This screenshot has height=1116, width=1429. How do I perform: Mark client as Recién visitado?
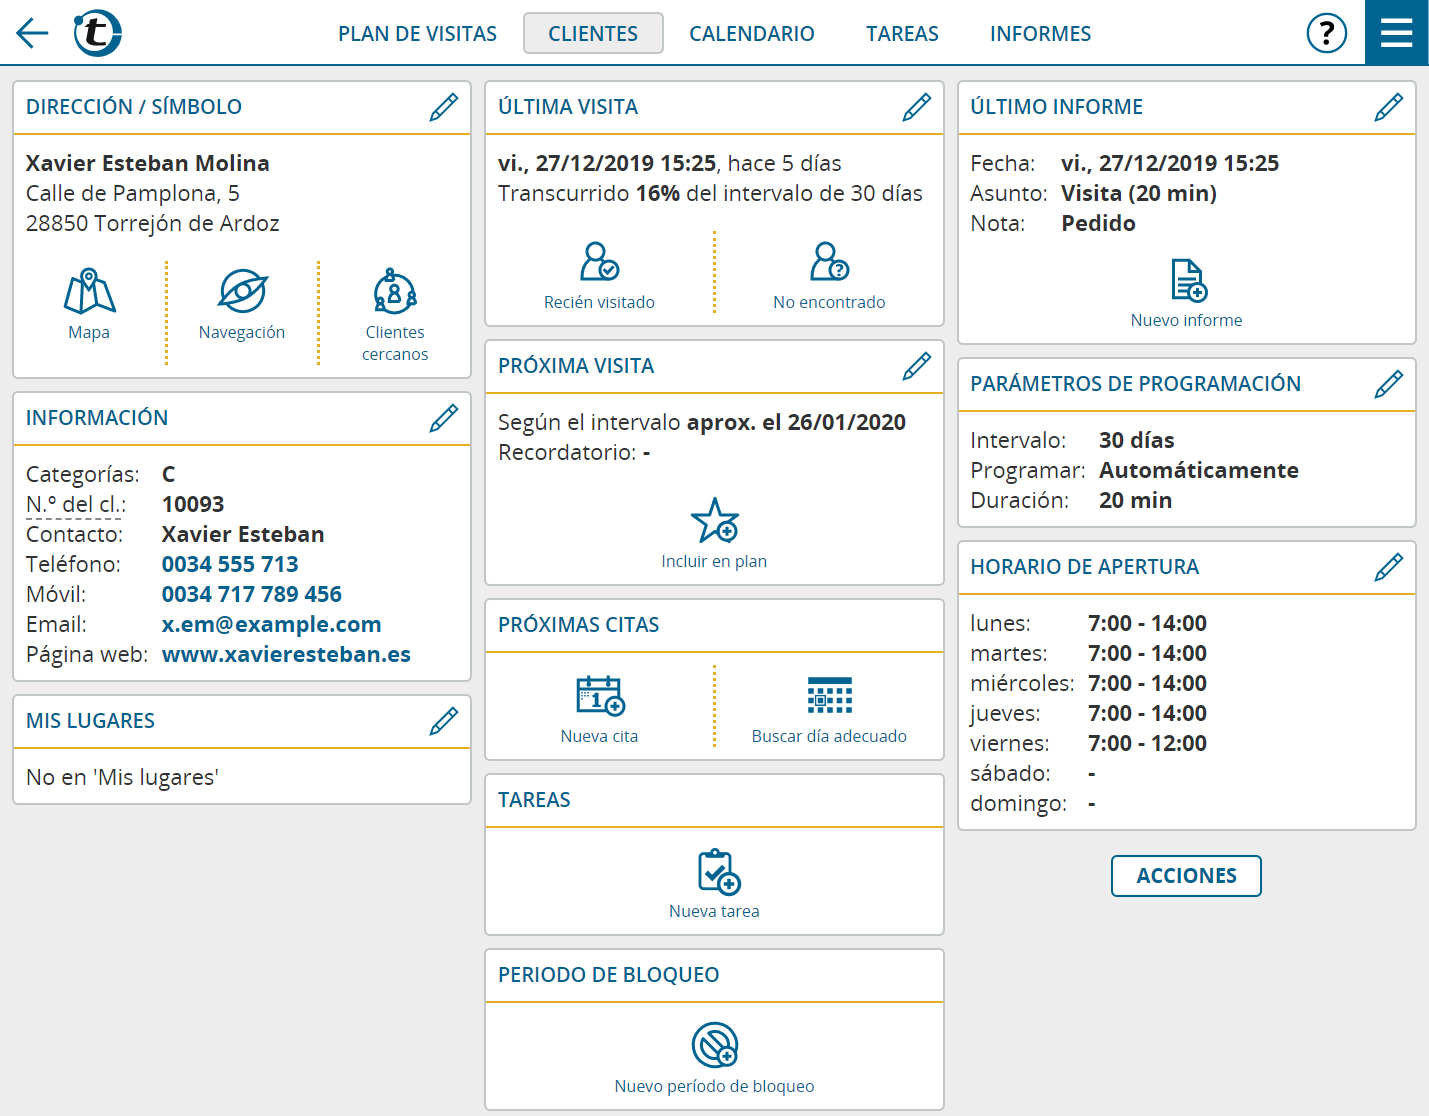pyautogui.click(x=599, y=262)
